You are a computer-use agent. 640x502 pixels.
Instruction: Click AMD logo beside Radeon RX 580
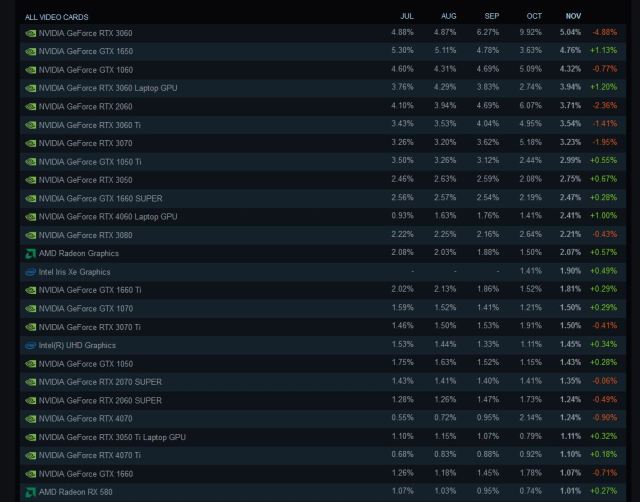(31, 492)
